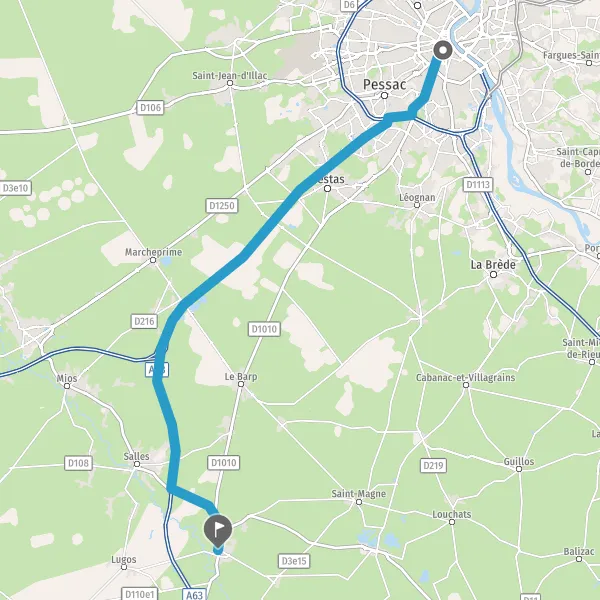The height and width of the screenshot is (600, 600).
Task: Click the Salles town marker
Action: (137, 464)
